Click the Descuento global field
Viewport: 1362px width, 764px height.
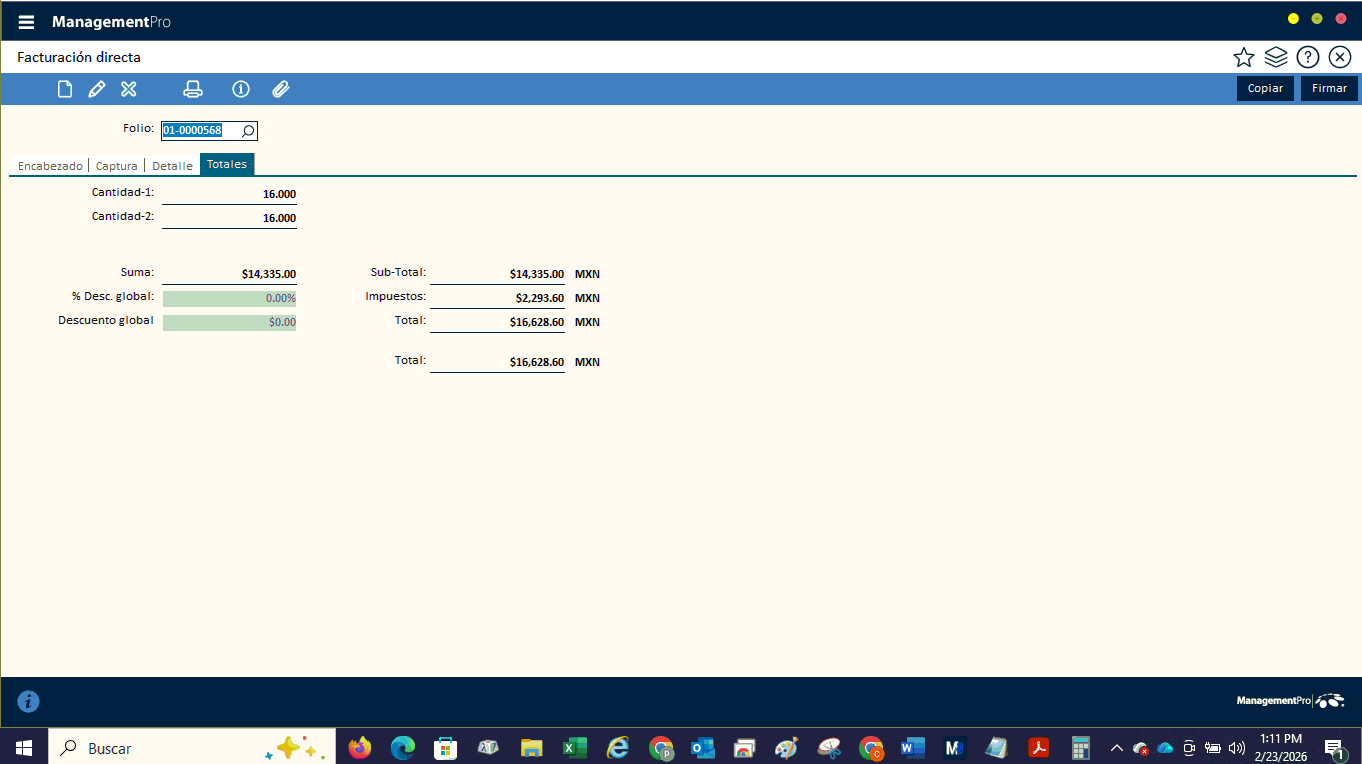(x=229, y=322)
